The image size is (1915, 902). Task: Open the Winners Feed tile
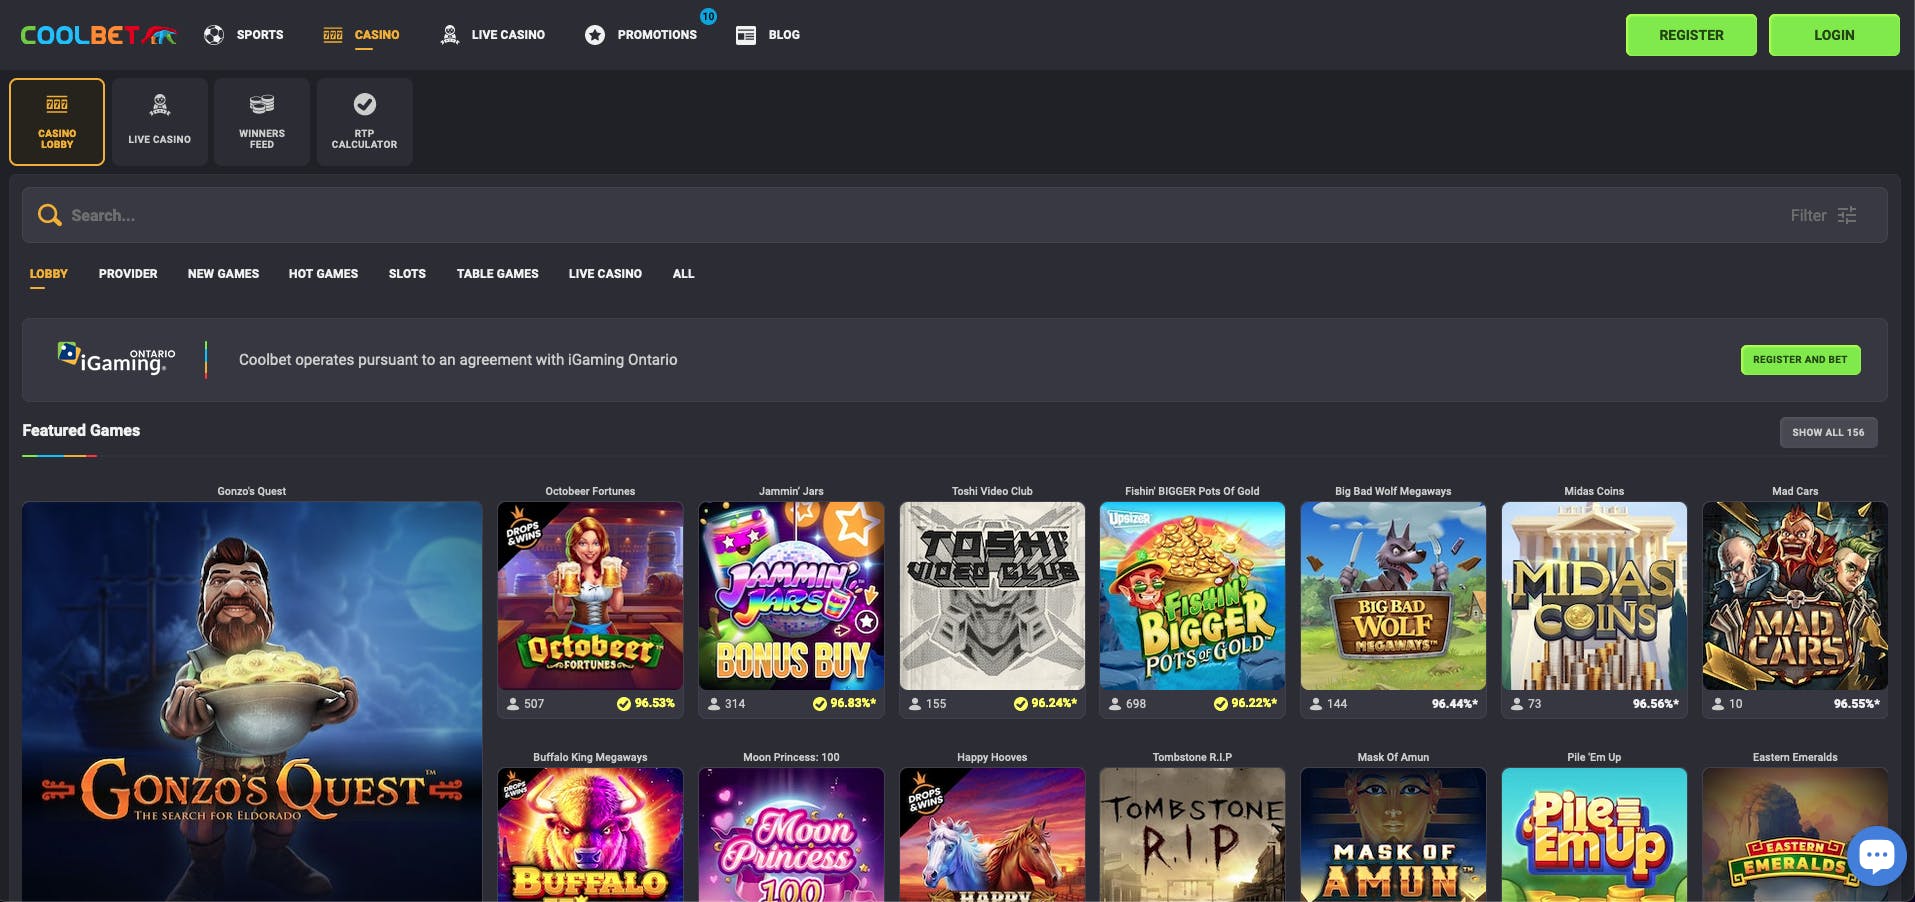coord(262,122)
